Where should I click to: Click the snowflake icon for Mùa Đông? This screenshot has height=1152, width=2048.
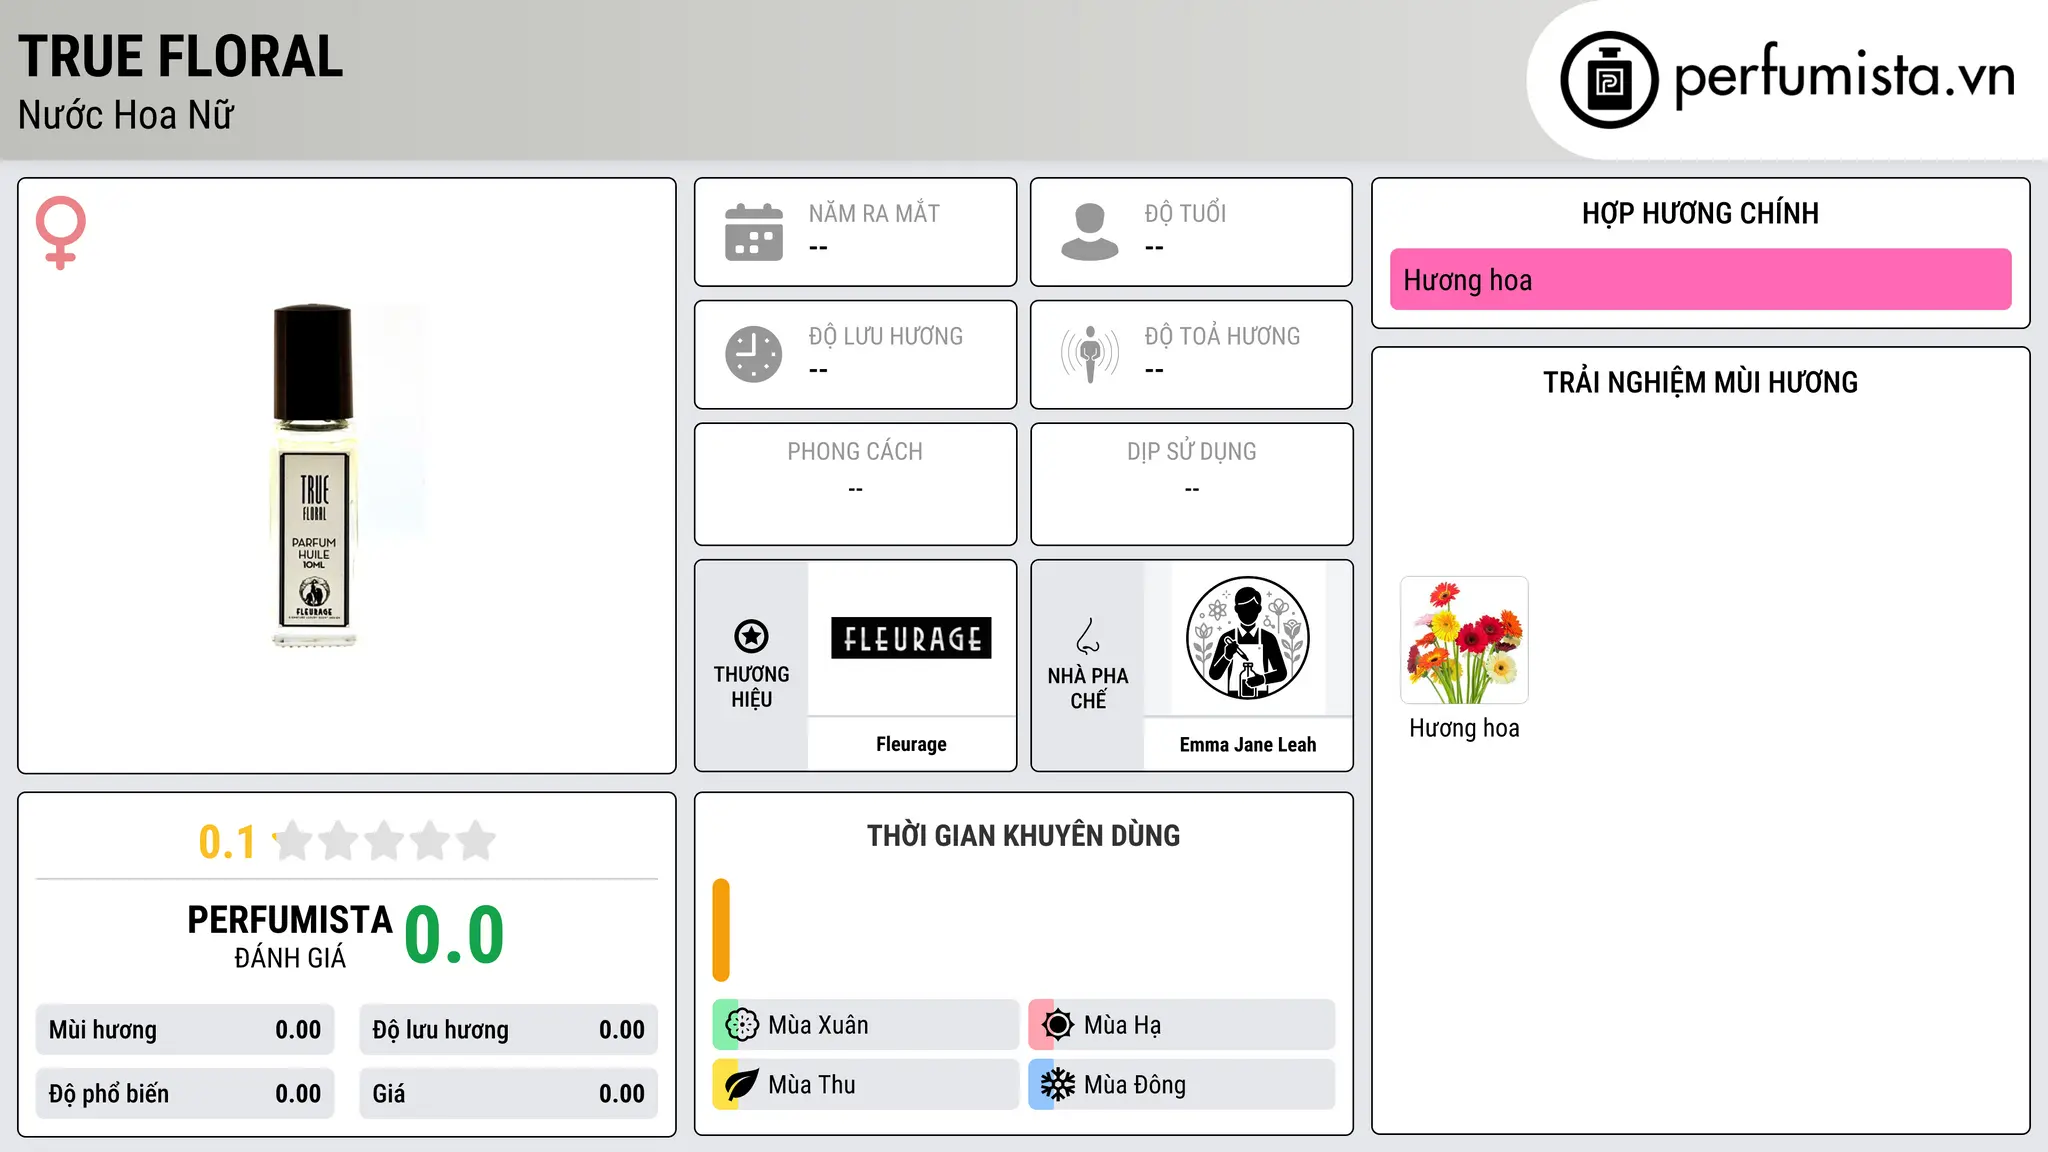pos(1058,1085)
